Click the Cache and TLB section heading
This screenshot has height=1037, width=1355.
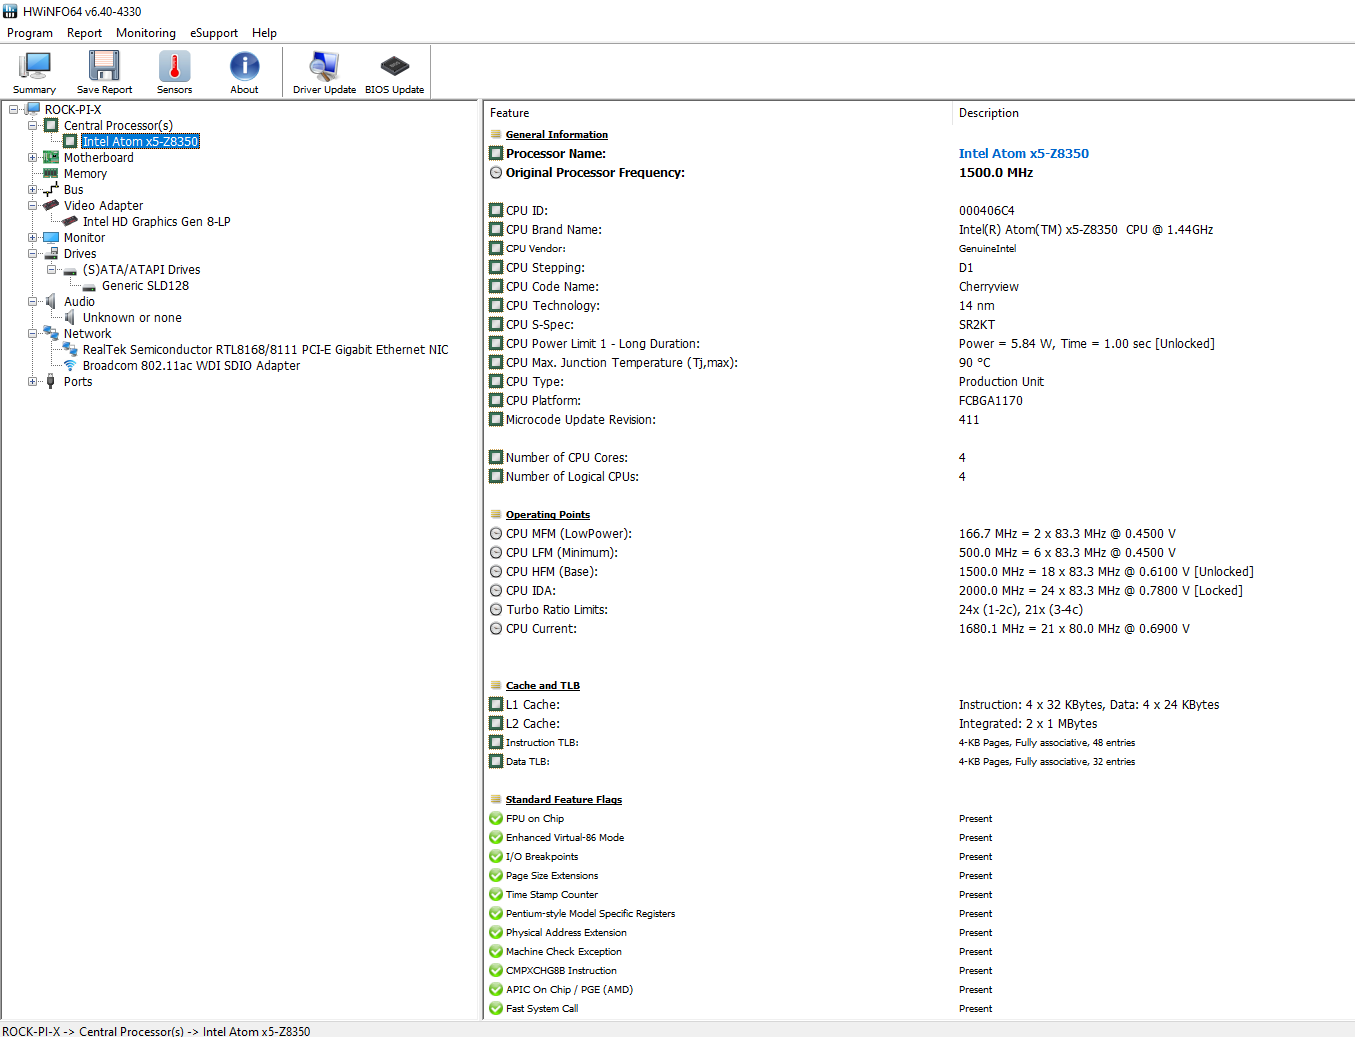[543, 685]
